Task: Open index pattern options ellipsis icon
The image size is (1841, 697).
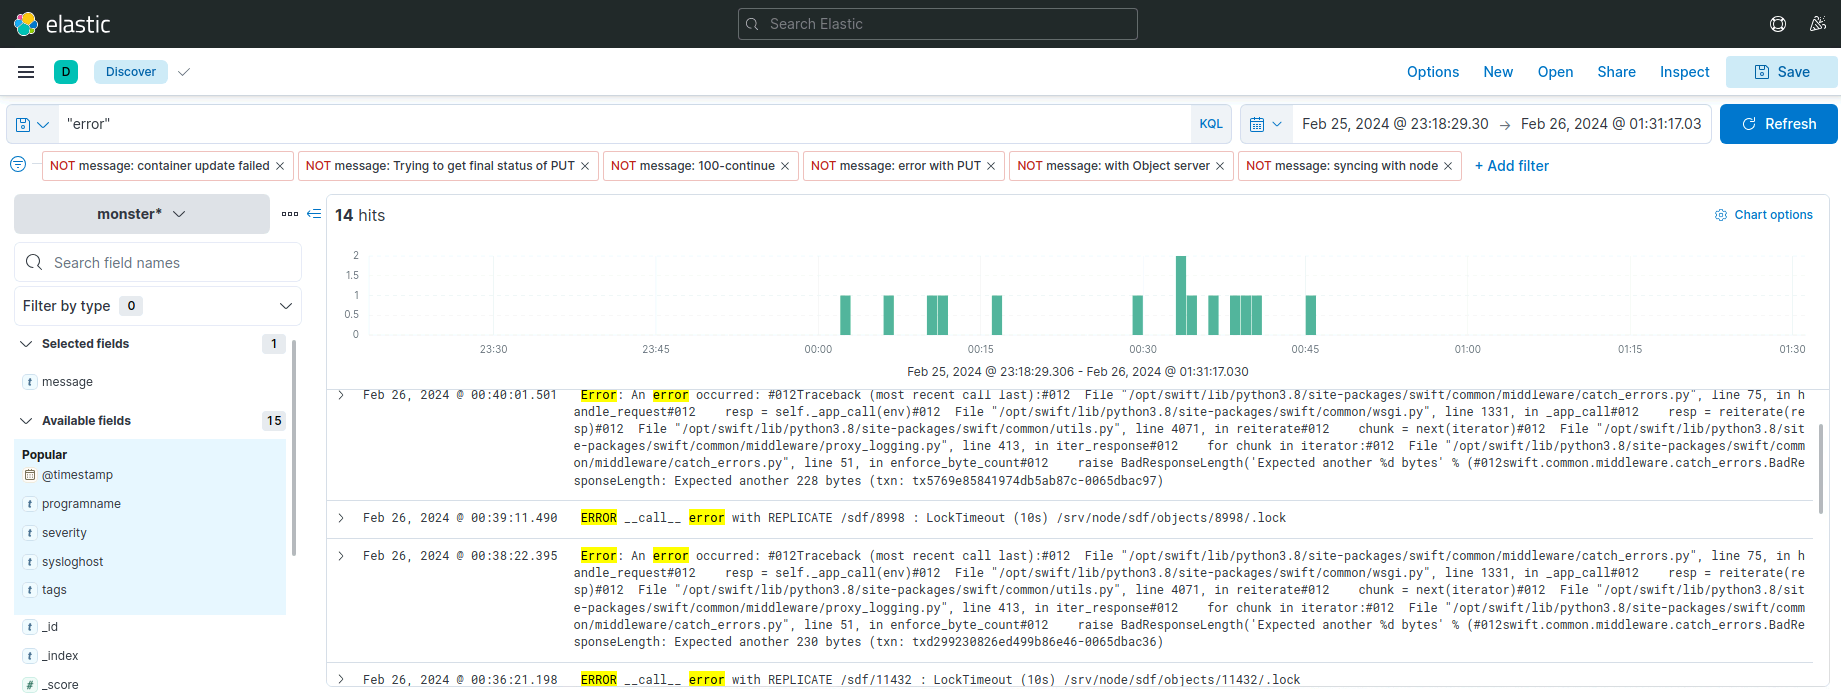Action: (290, 214)
